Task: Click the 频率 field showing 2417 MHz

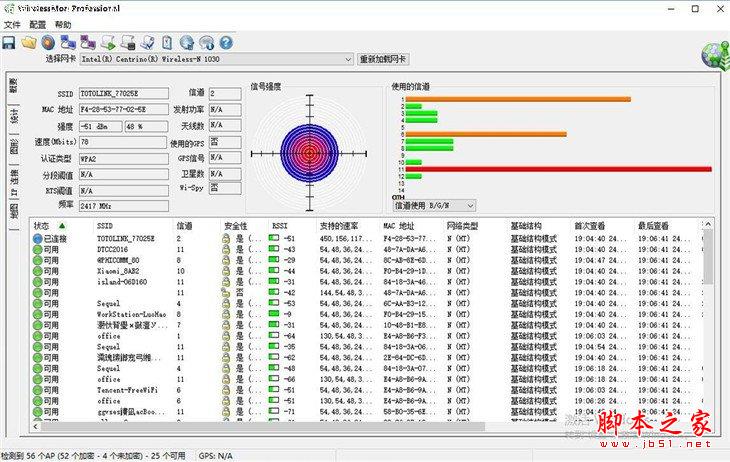Action: (x=124, y=205)
